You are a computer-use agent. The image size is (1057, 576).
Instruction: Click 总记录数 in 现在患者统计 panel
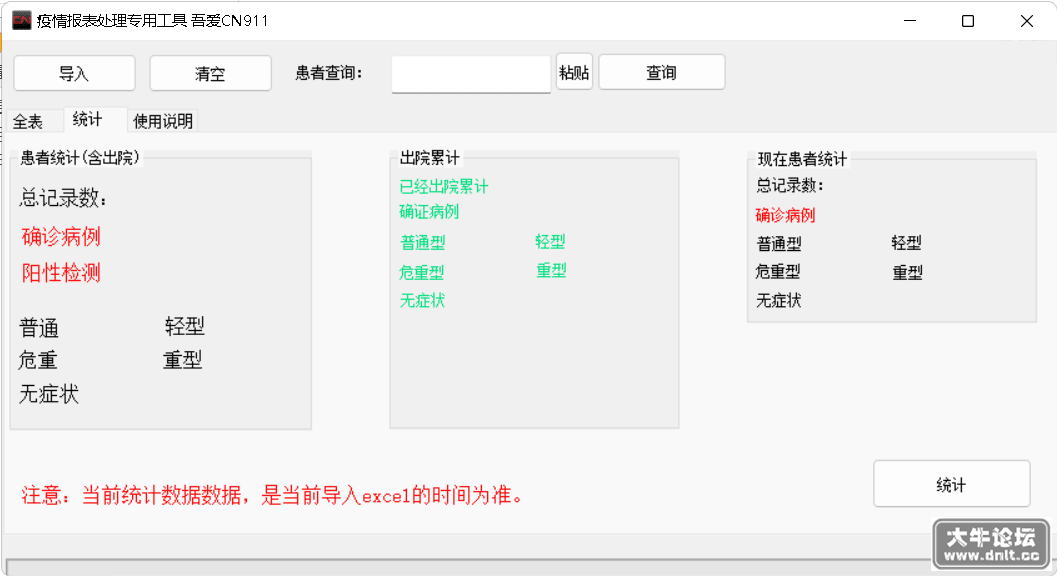click(x=790, y=185)
